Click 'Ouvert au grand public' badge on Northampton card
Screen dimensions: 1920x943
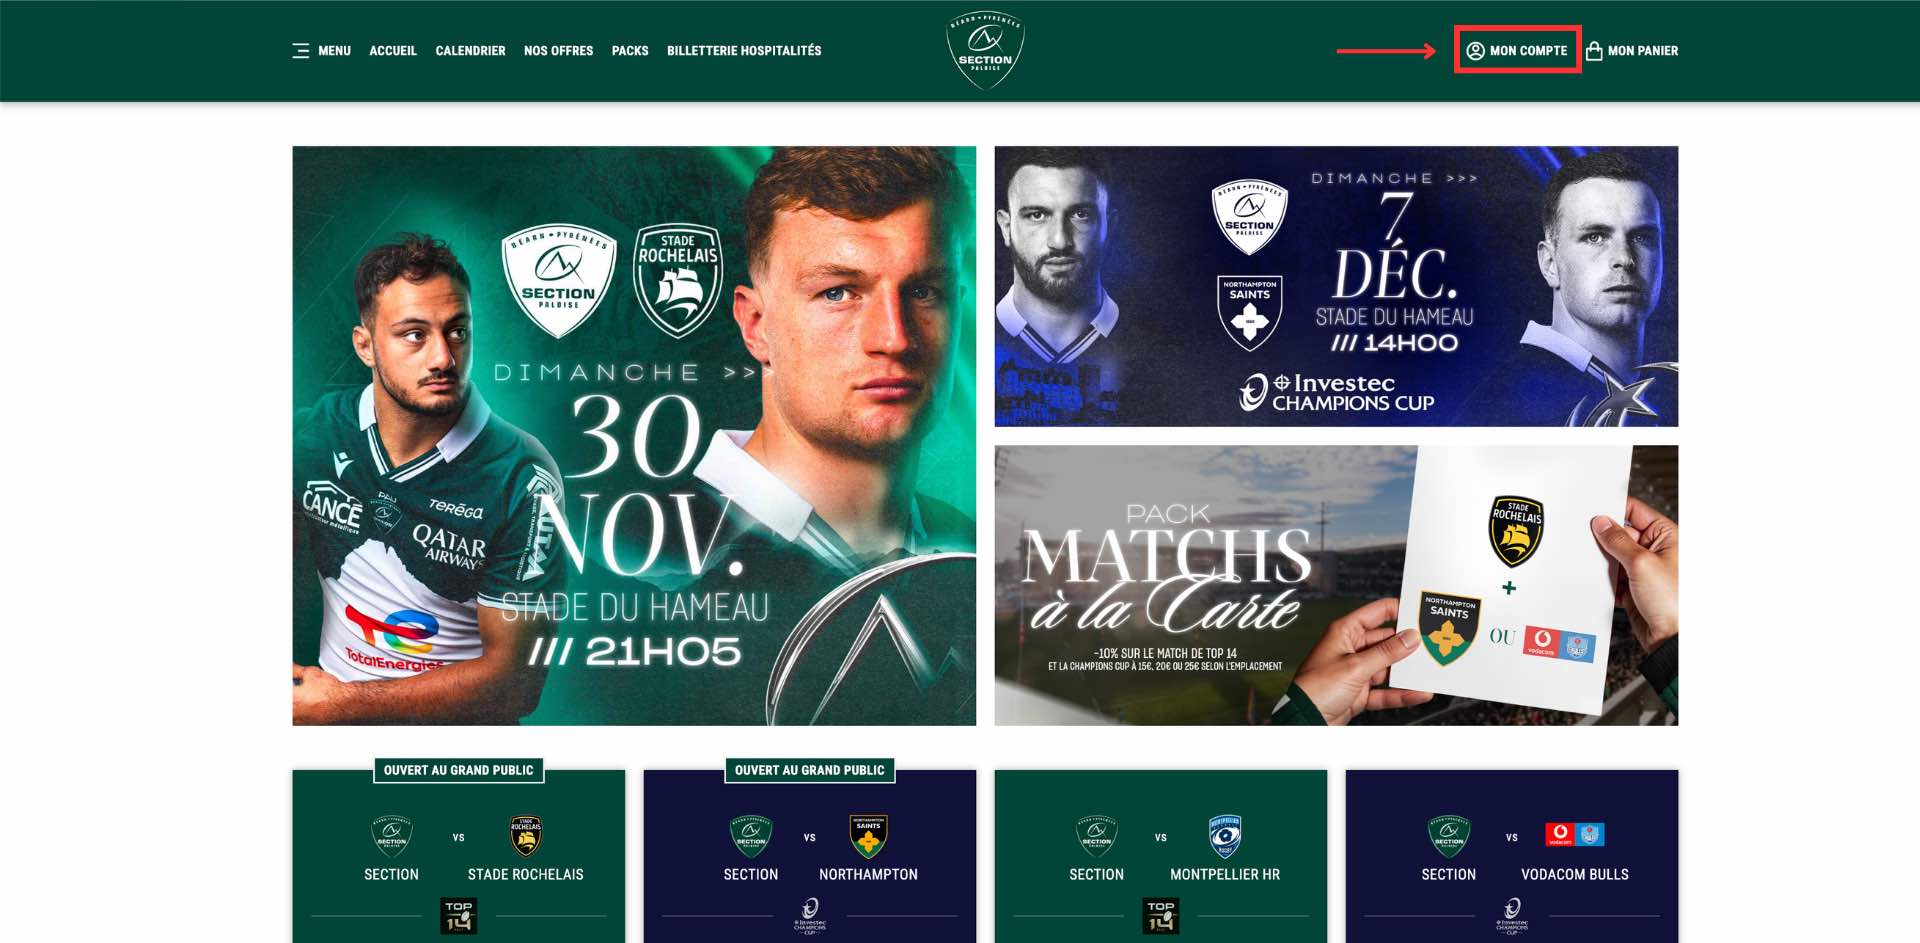(809, 770)
